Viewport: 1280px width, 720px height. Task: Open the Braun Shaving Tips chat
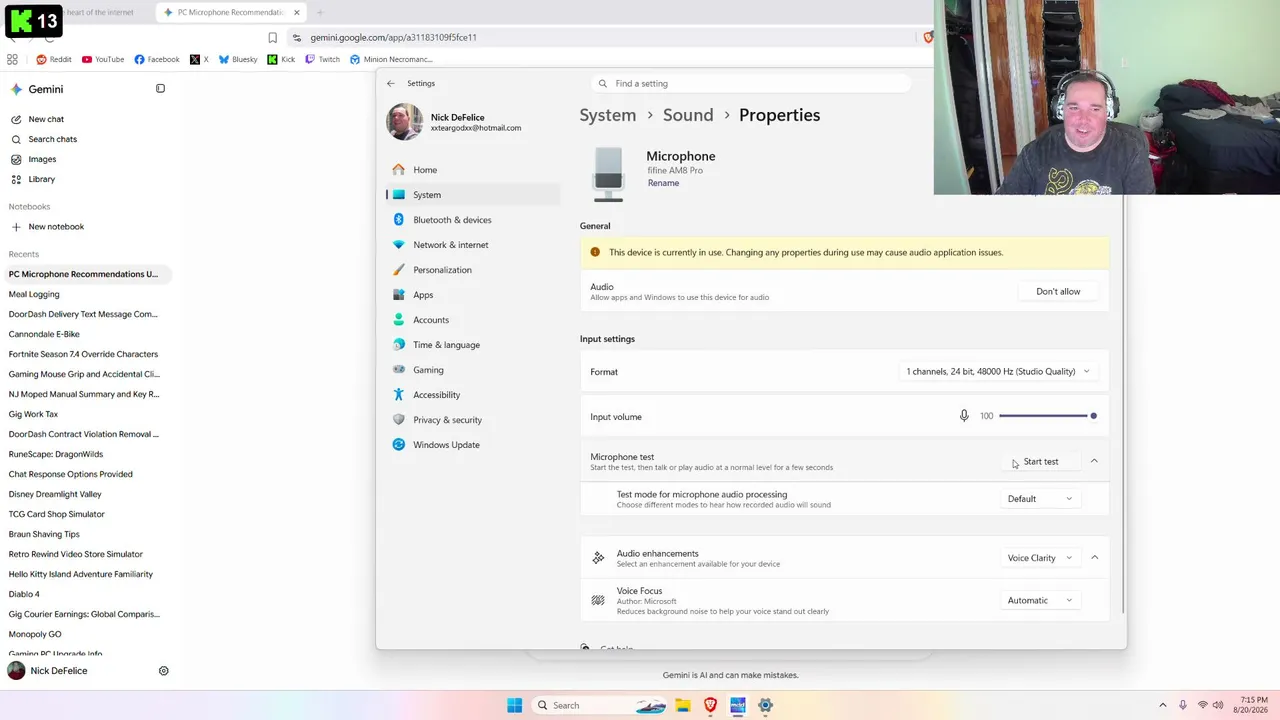pos(44,534)
